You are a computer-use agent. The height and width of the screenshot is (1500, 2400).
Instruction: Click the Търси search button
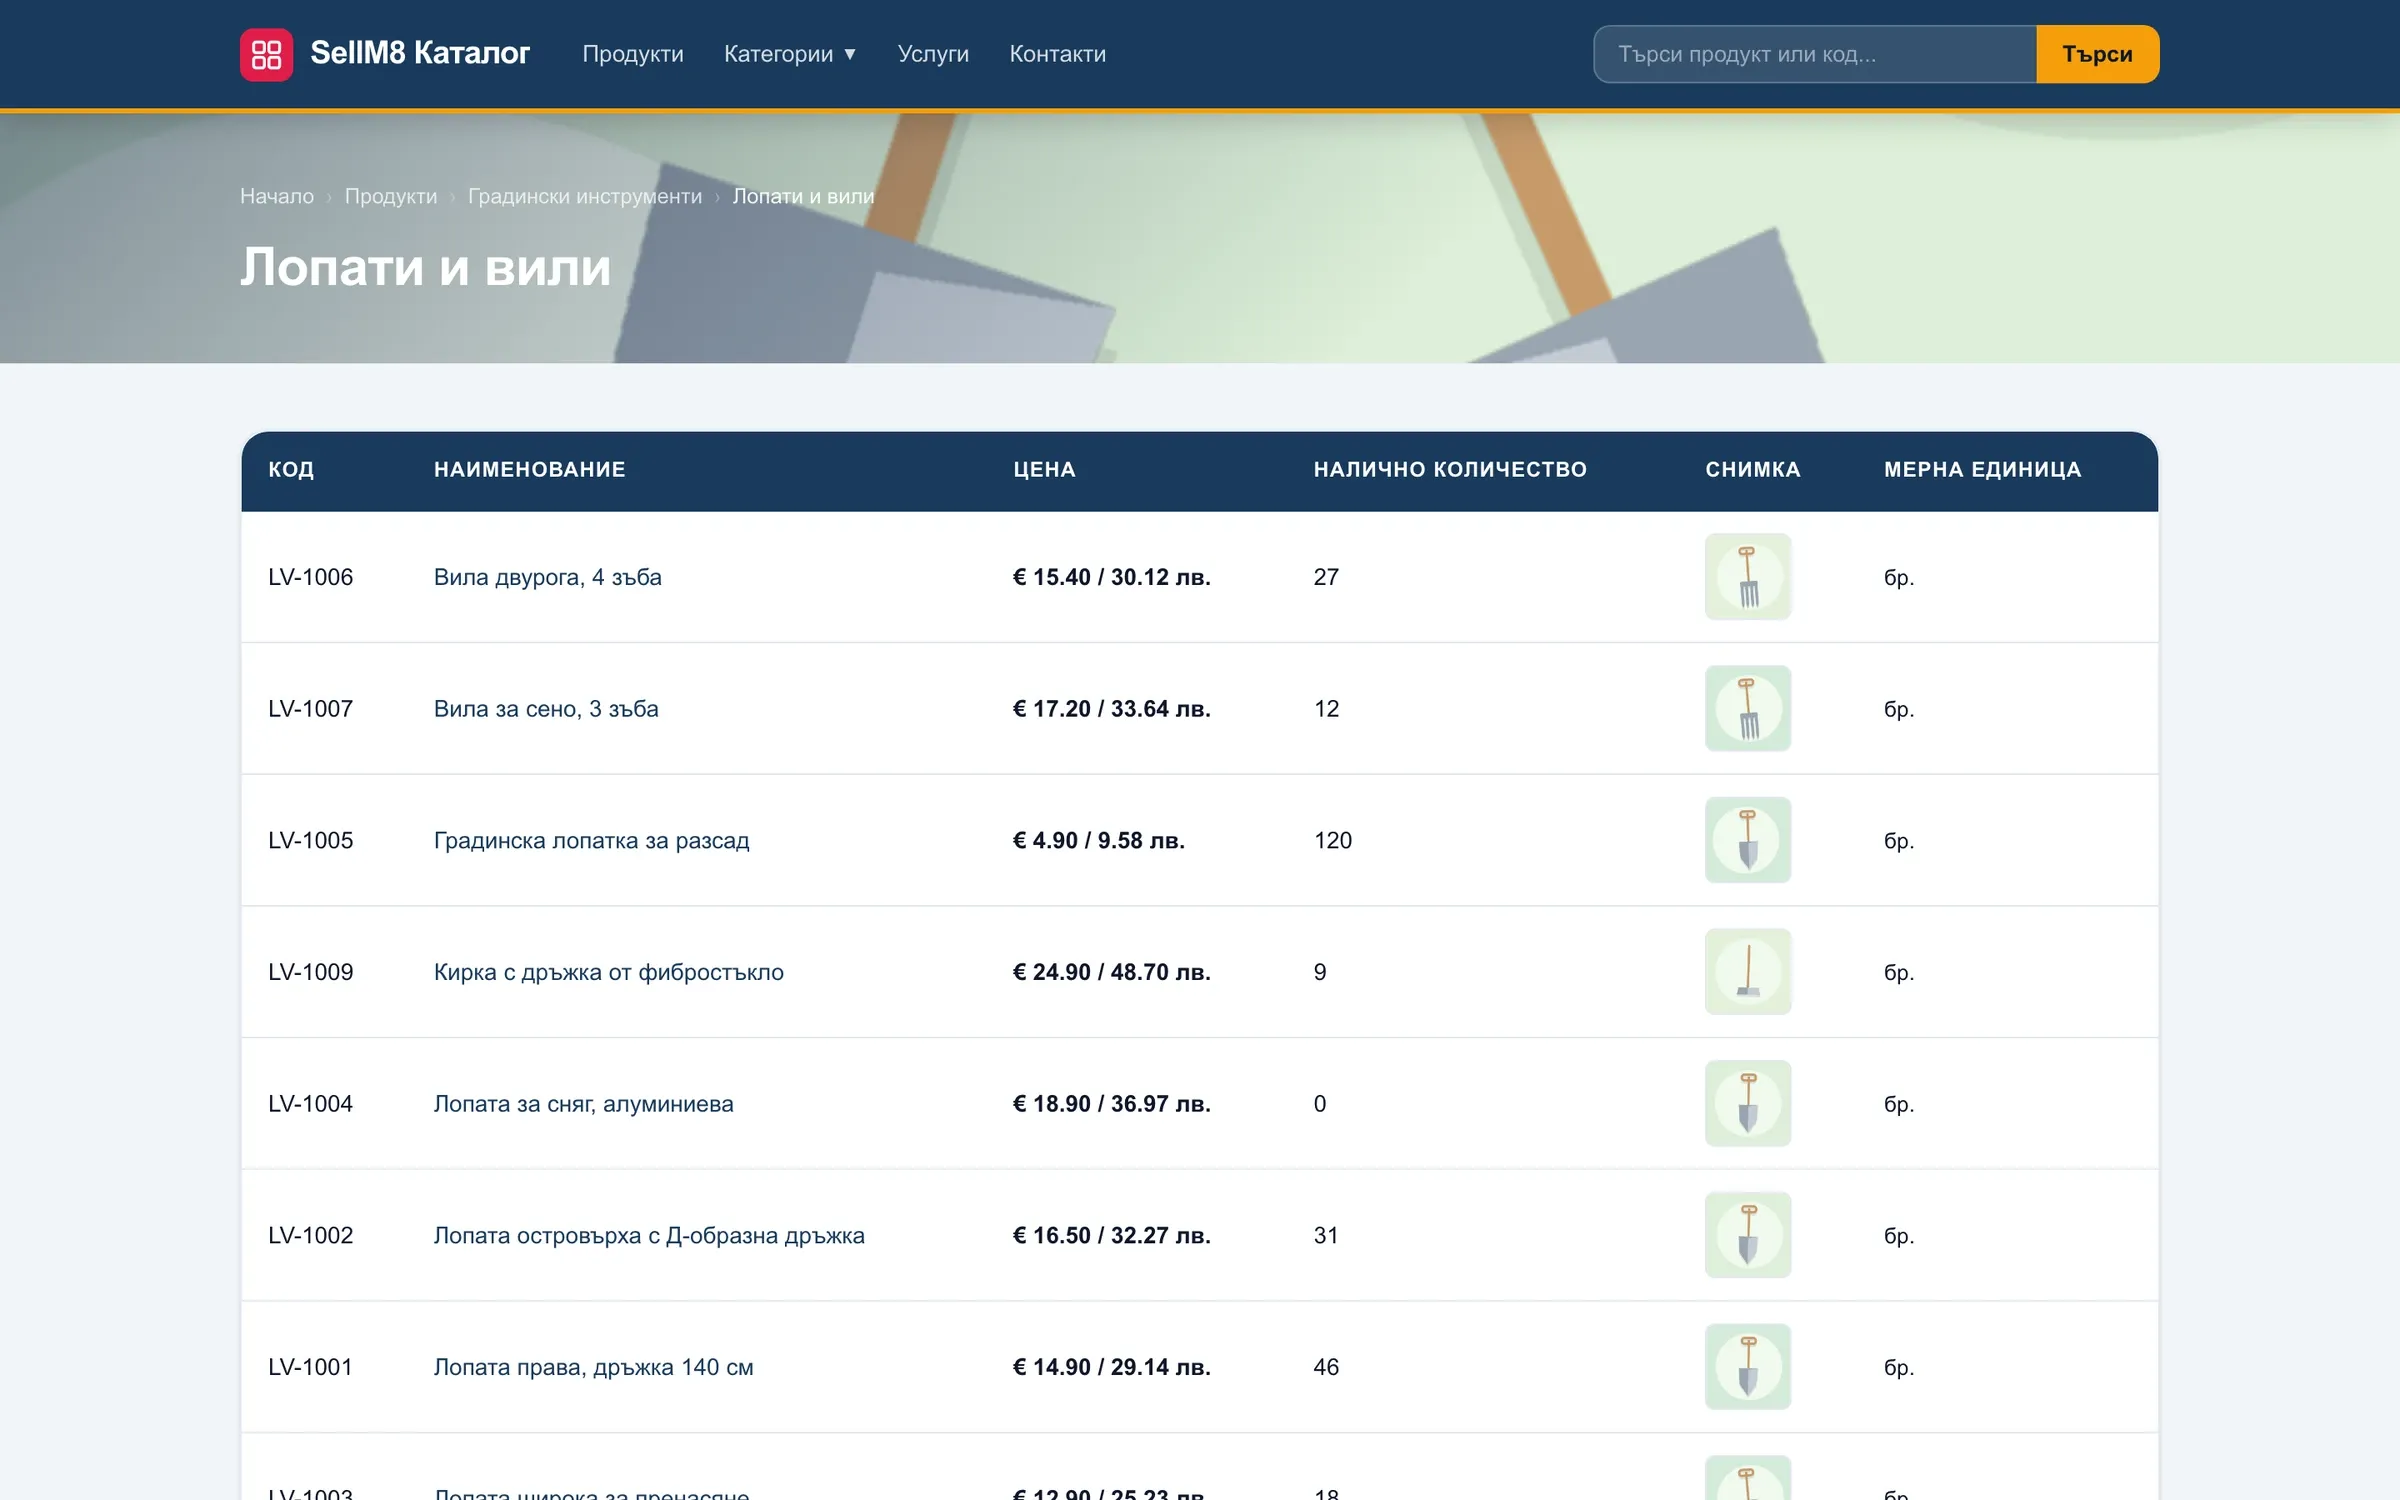[x=2098, y=54]
